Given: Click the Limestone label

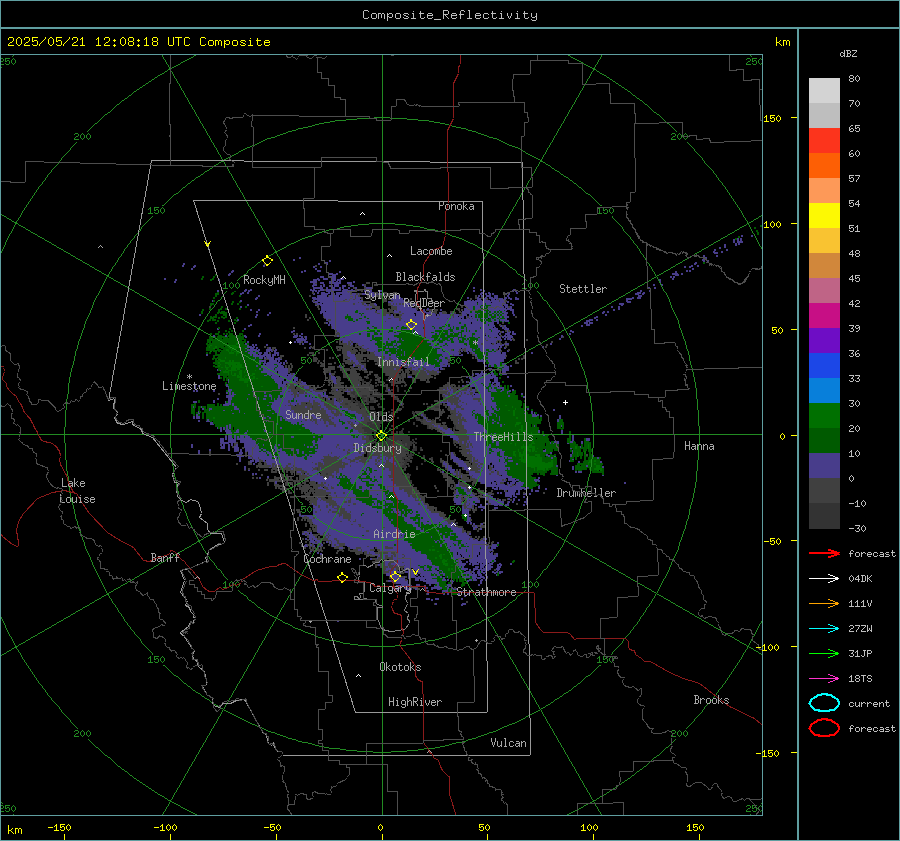Looking at the screenshot, I should coord(189,386).
